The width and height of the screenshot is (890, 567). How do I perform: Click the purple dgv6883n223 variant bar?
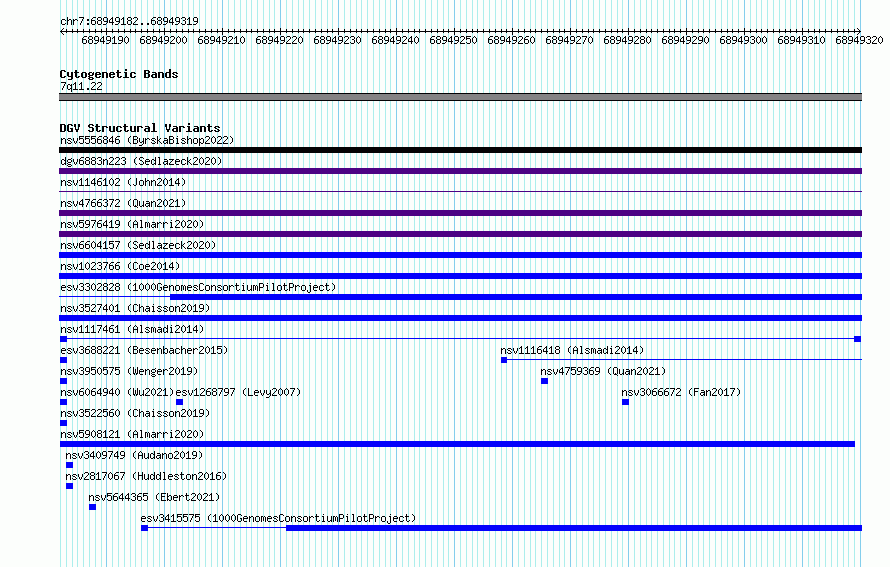[460, 171]
